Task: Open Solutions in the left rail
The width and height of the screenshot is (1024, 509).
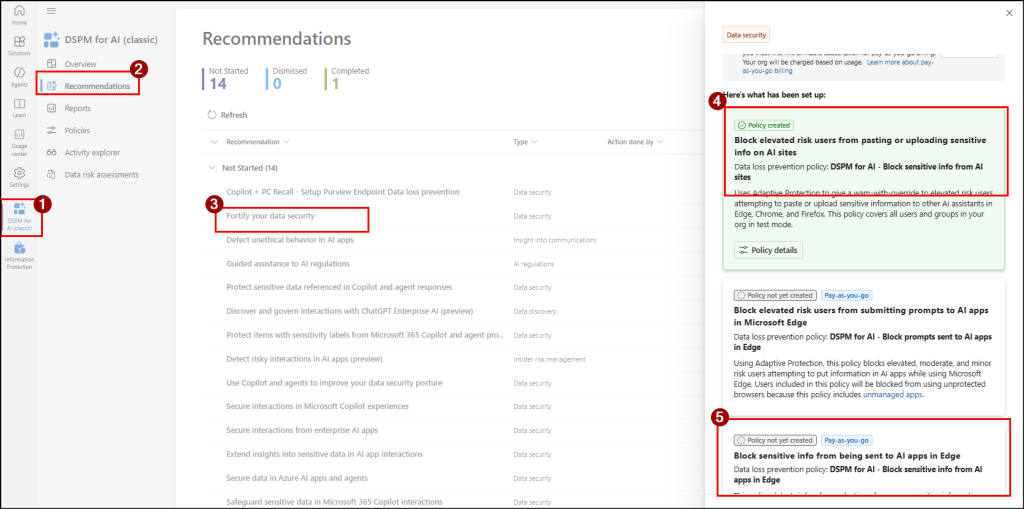Action: [20, 46]
